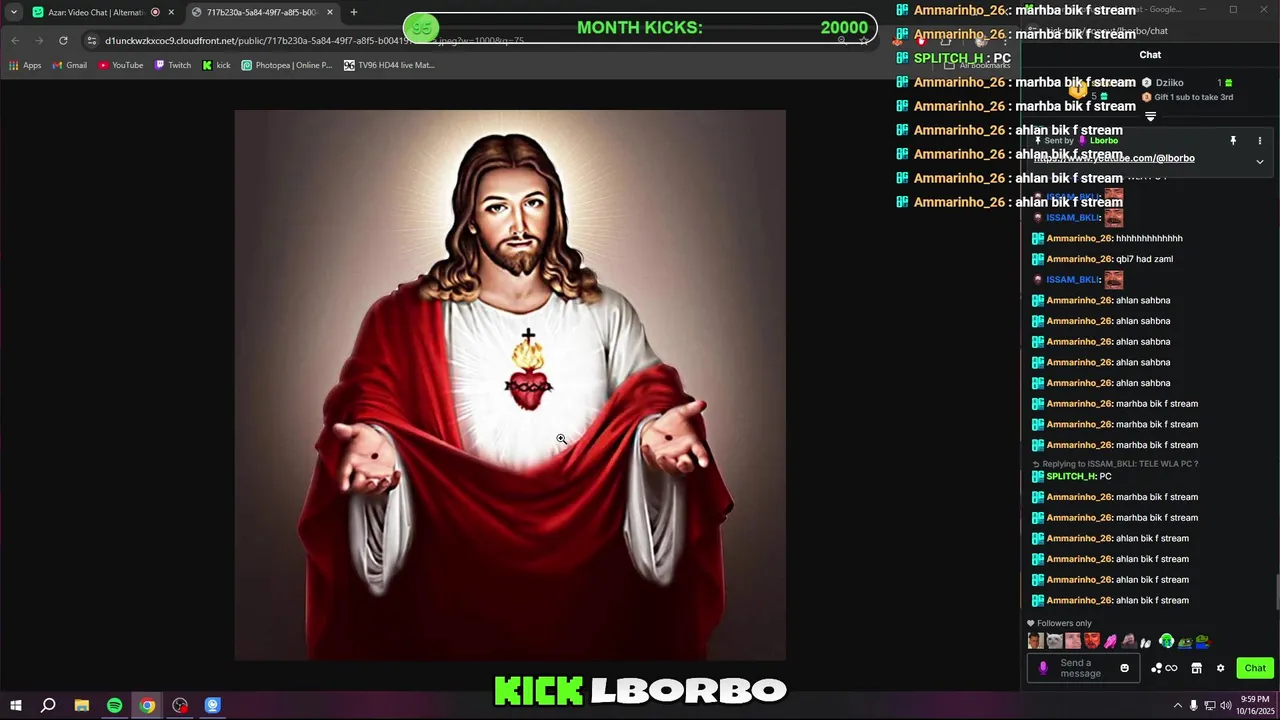Click the Sacred Heart image to zoom
Viewport: 1280px width, 720px height.
pyautogui.click(x=510, y=385)
